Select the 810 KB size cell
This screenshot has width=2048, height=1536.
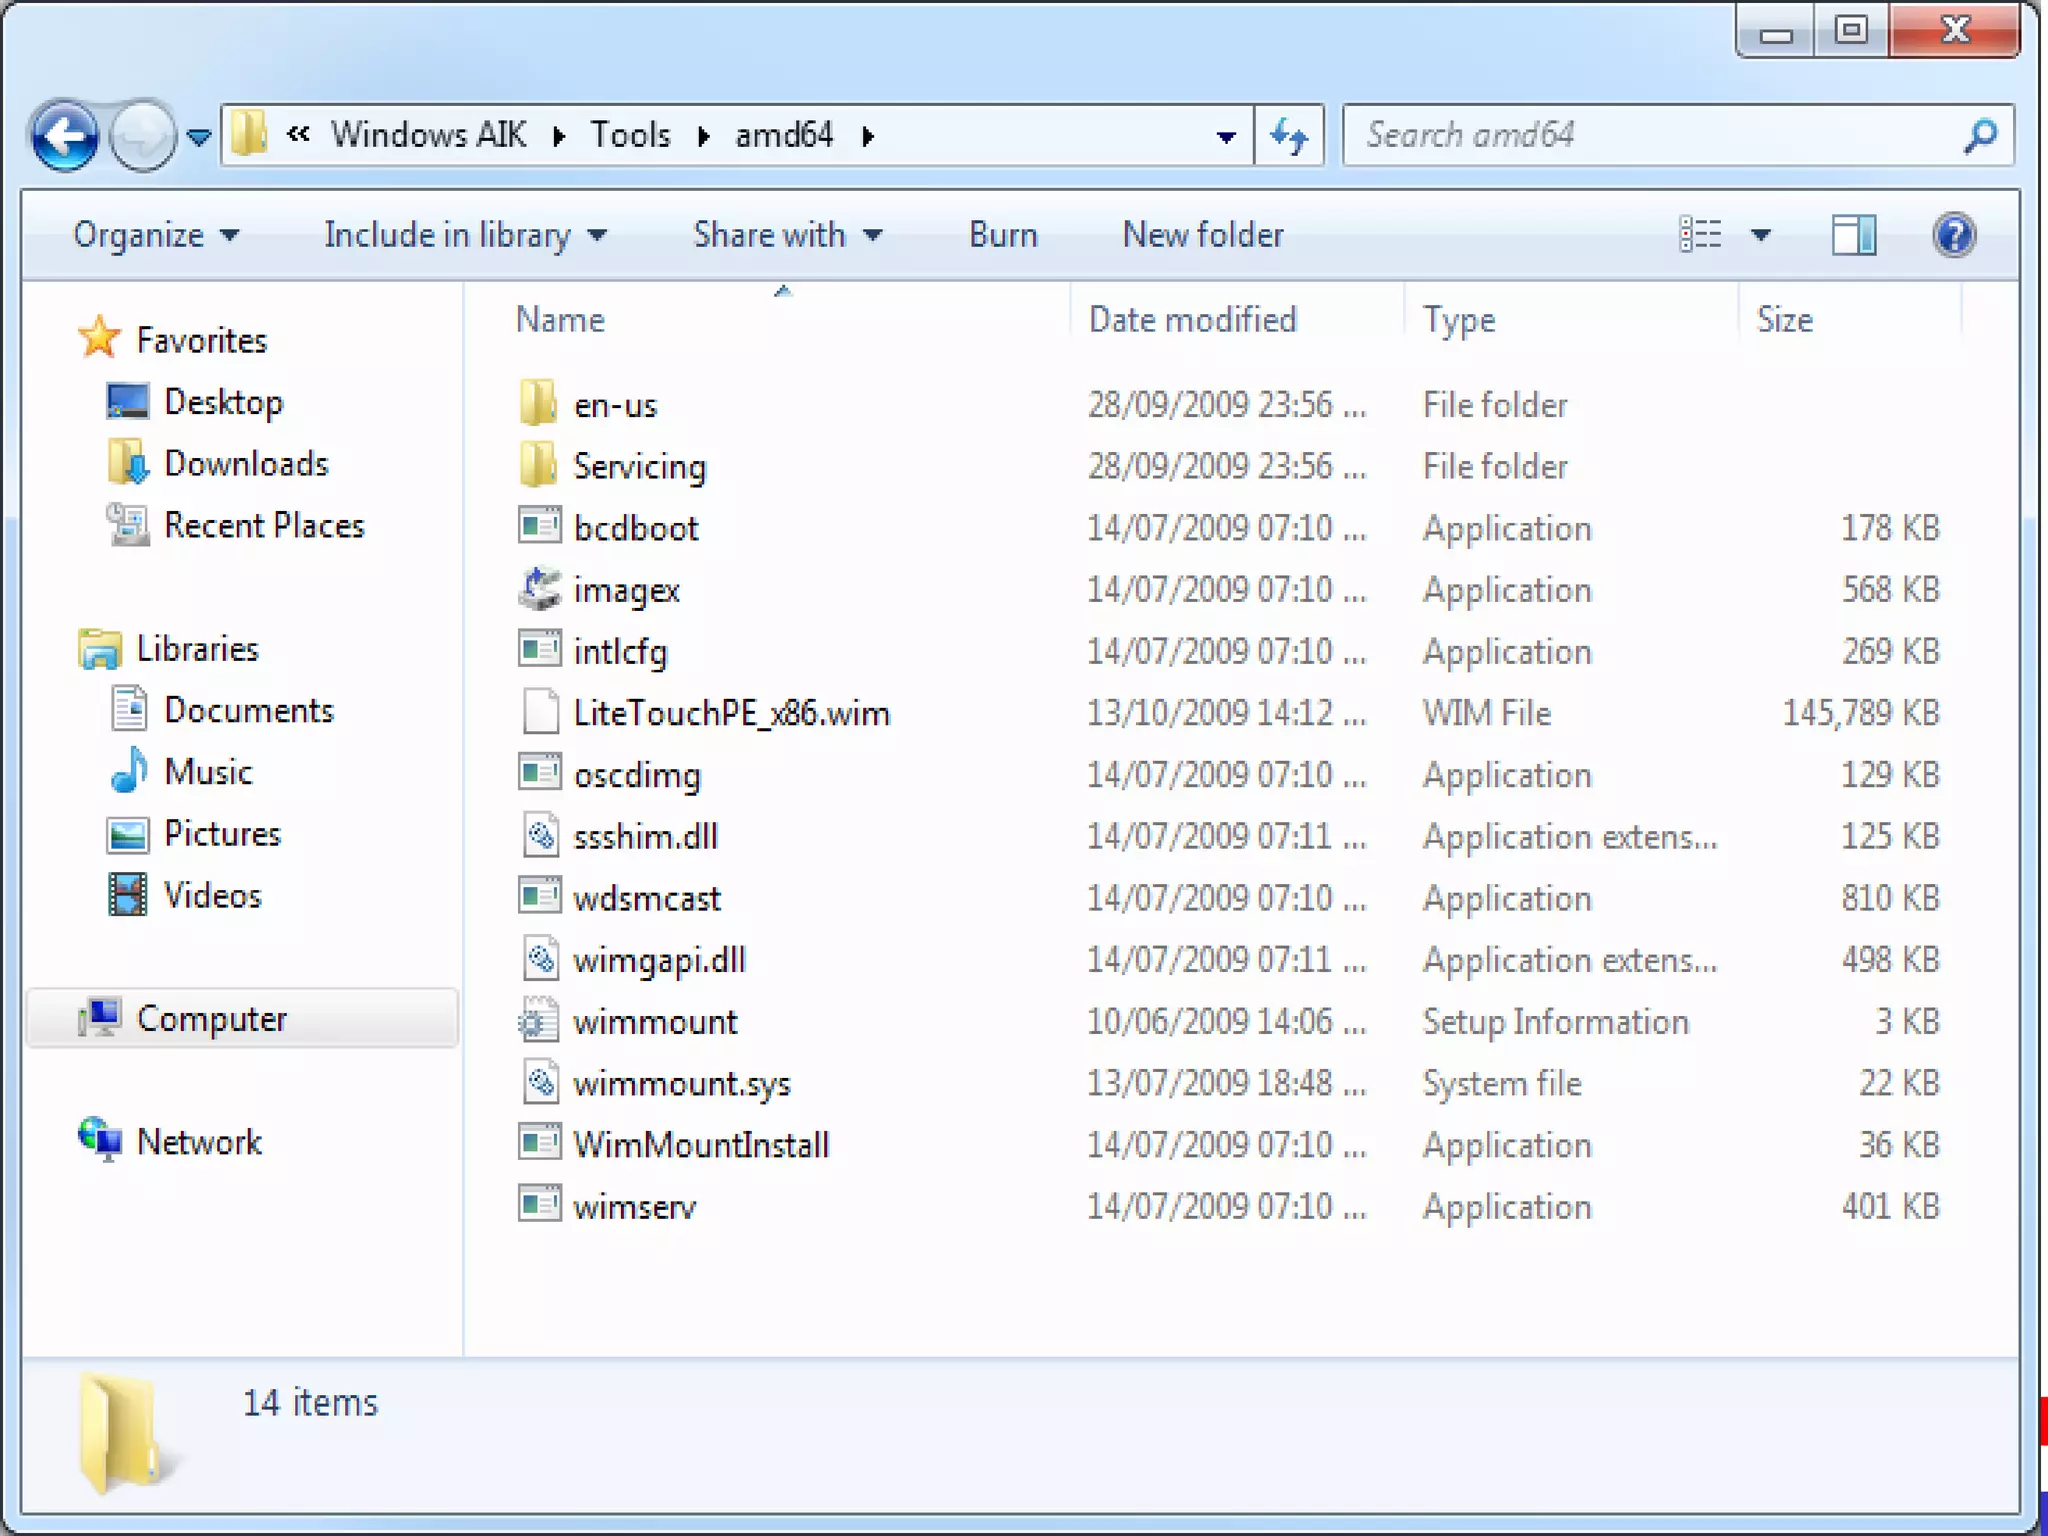coord(1890,898)
